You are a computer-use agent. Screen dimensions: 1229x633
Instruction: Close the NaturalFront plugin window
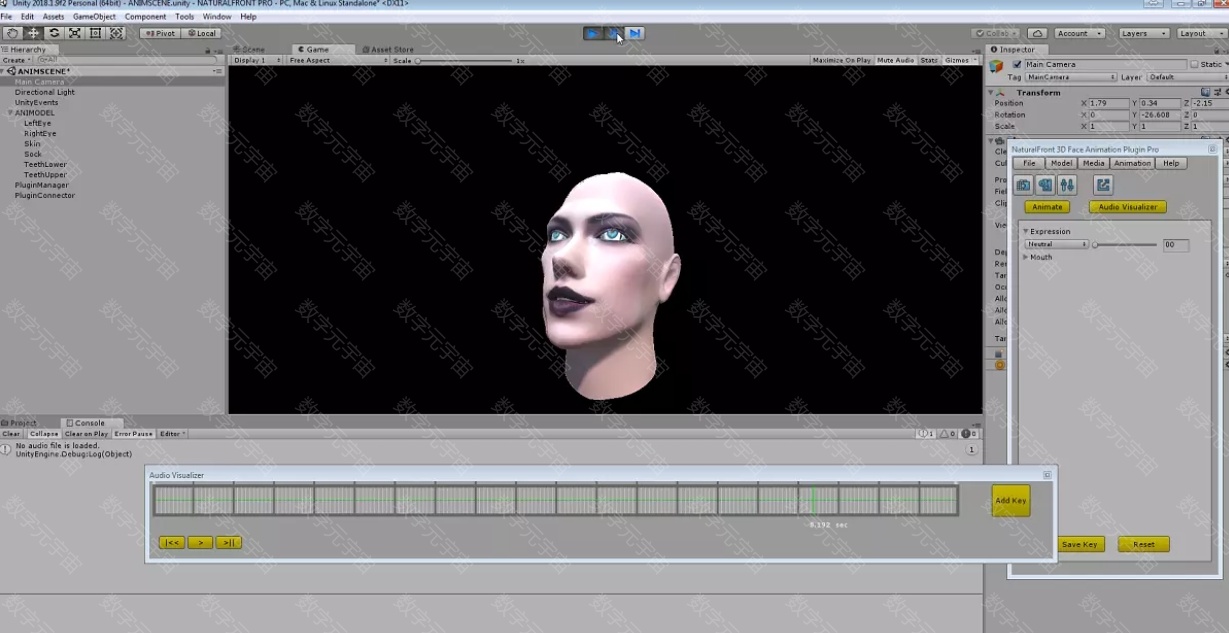click(x=1212, y=149)
